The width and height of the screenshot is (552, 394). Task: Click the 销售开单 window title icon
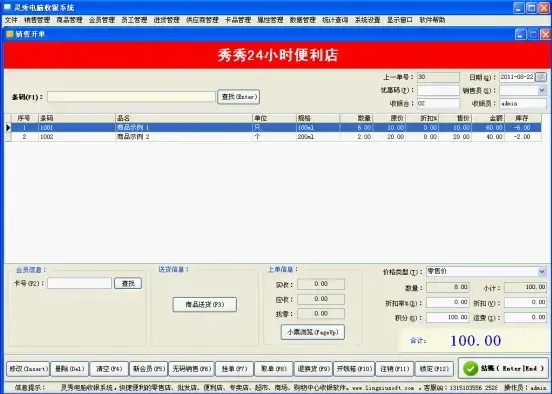(10, 34)
